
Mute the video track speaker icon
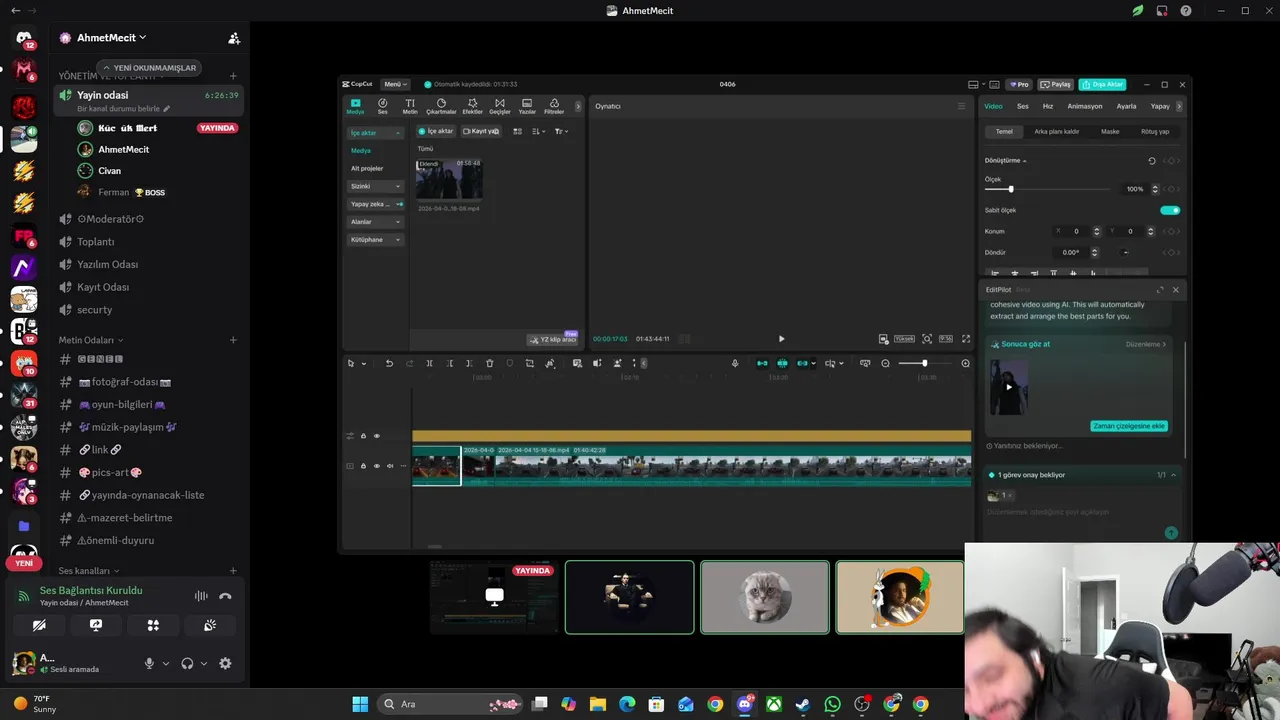pos(389,466)
